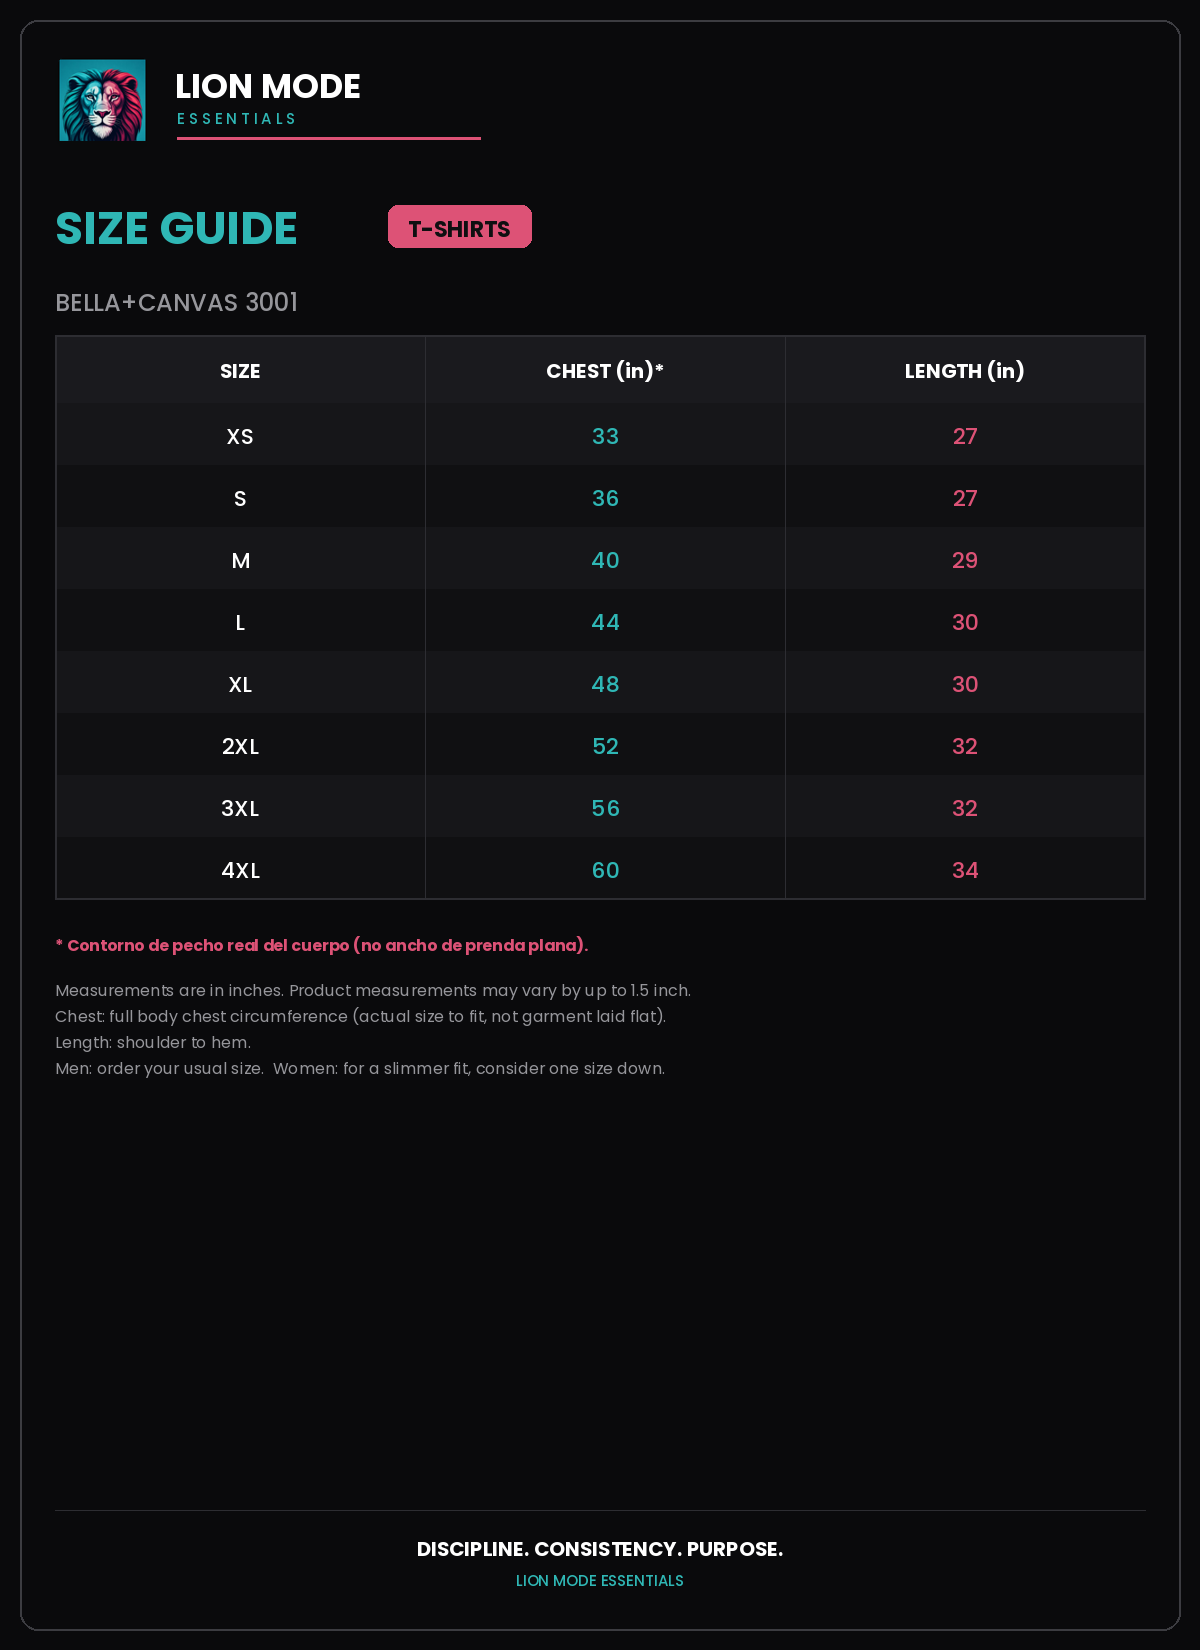This screenshot has width=1200, height=1650.
Task: Click the LION MODE brand title
Action: [x=268, y=87]
